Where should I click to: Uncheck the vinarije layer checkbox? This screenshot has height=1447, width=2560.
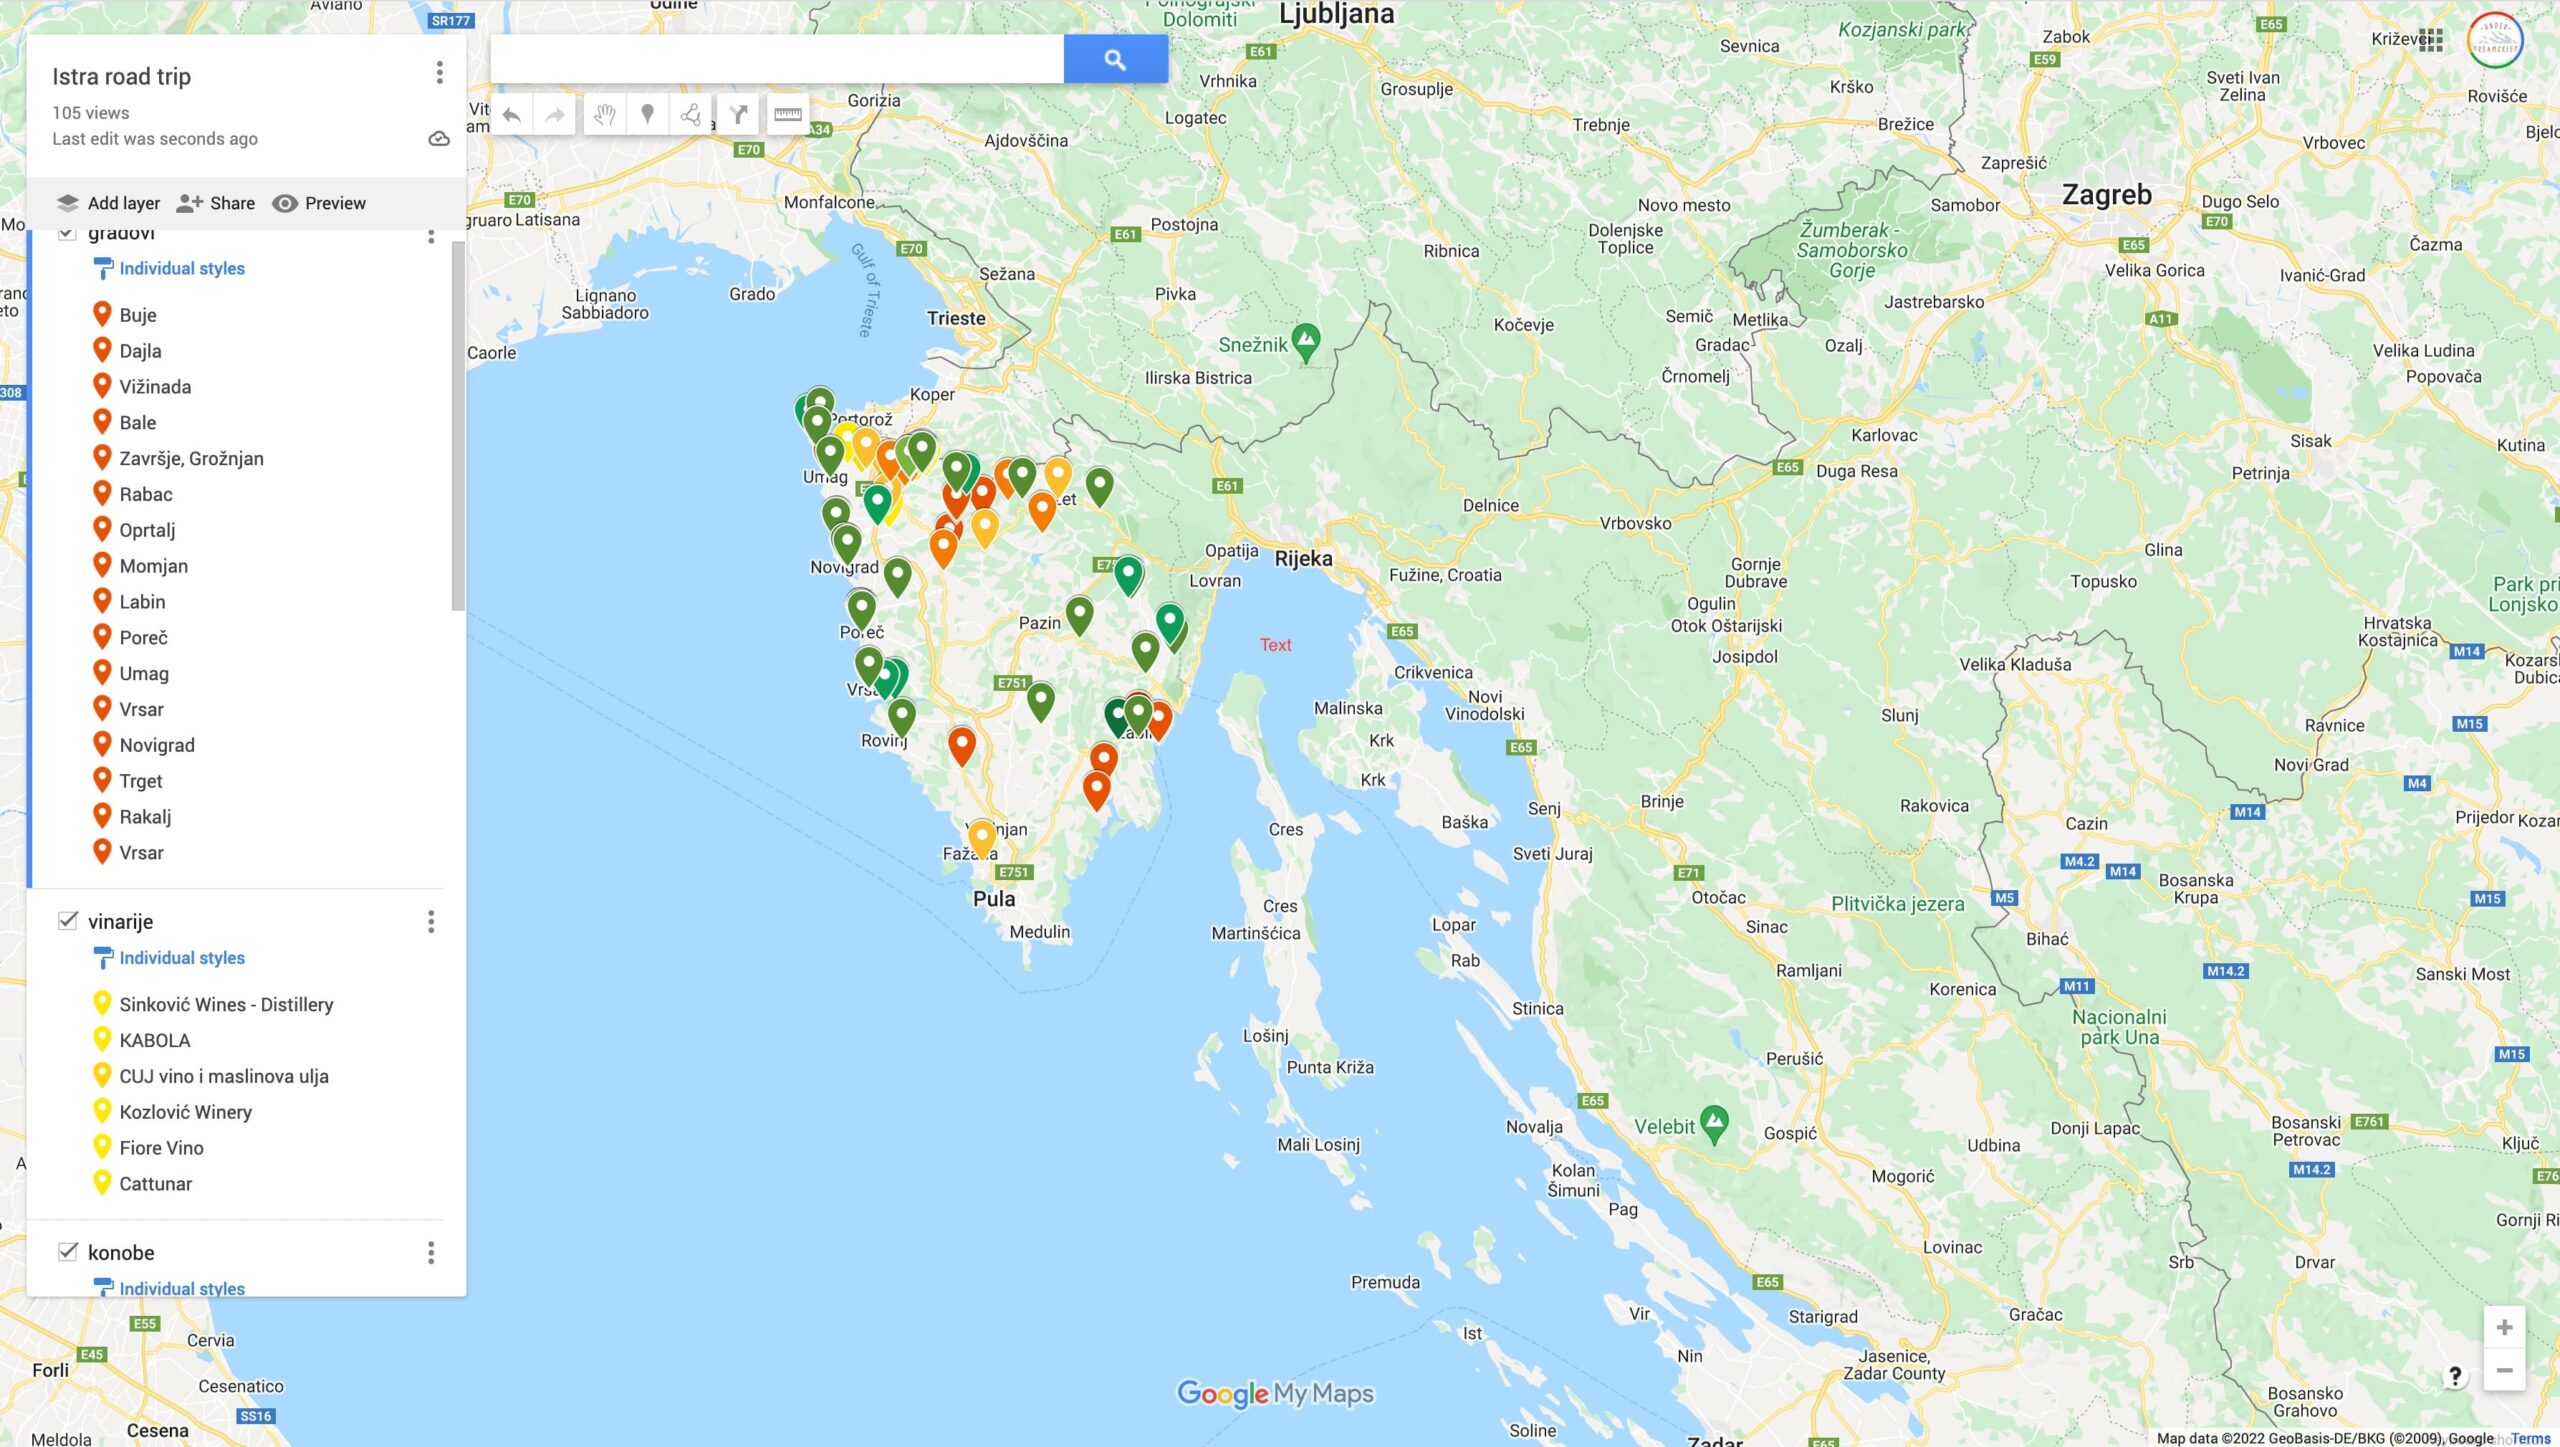[x=67, y=920]
